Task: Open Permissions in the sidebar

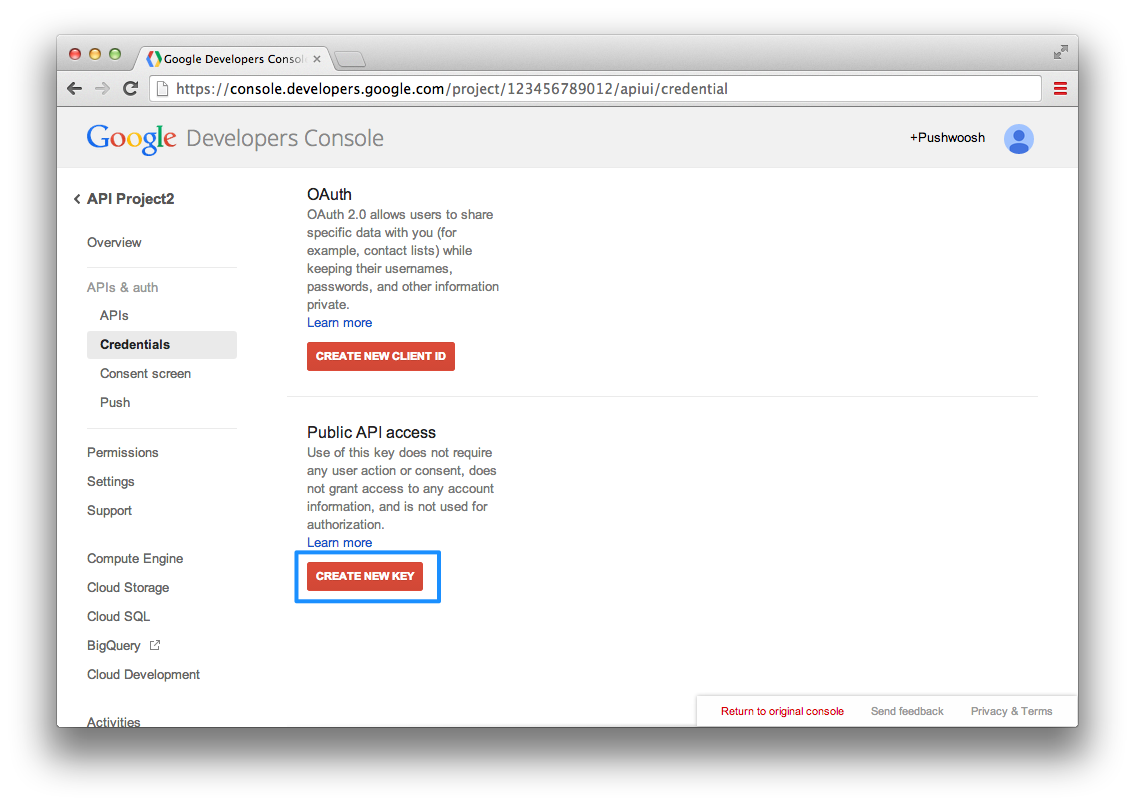Action: click(x=122, y=452)
